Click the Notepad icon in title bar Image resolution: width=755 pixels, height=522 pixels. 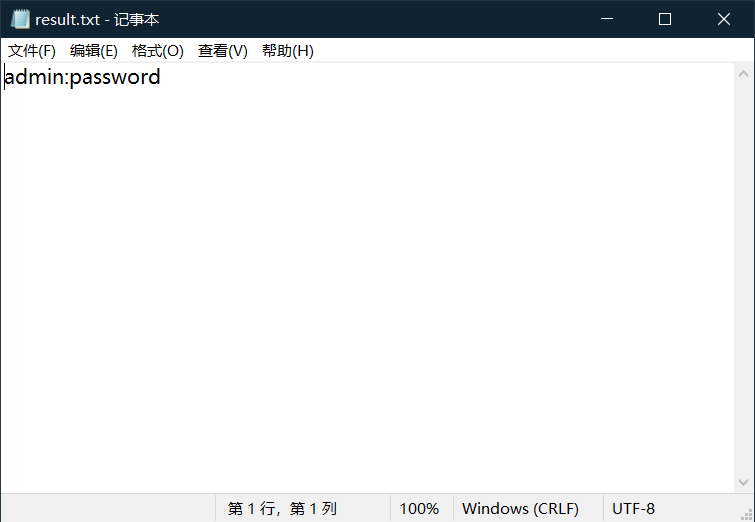tap(20, 19)
